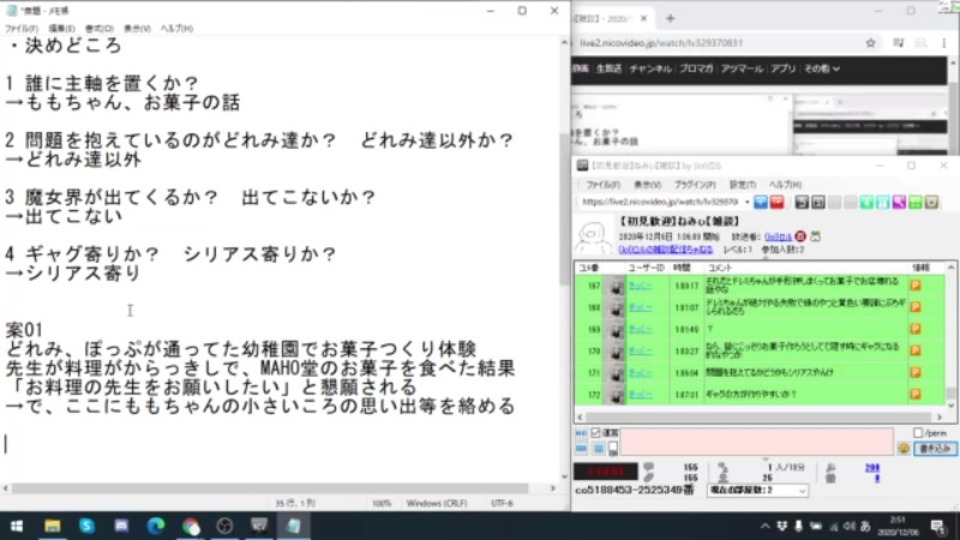Open a new Chrome tab with the plus button
This screenshot has width=960, height=540.
click(670, 18)
